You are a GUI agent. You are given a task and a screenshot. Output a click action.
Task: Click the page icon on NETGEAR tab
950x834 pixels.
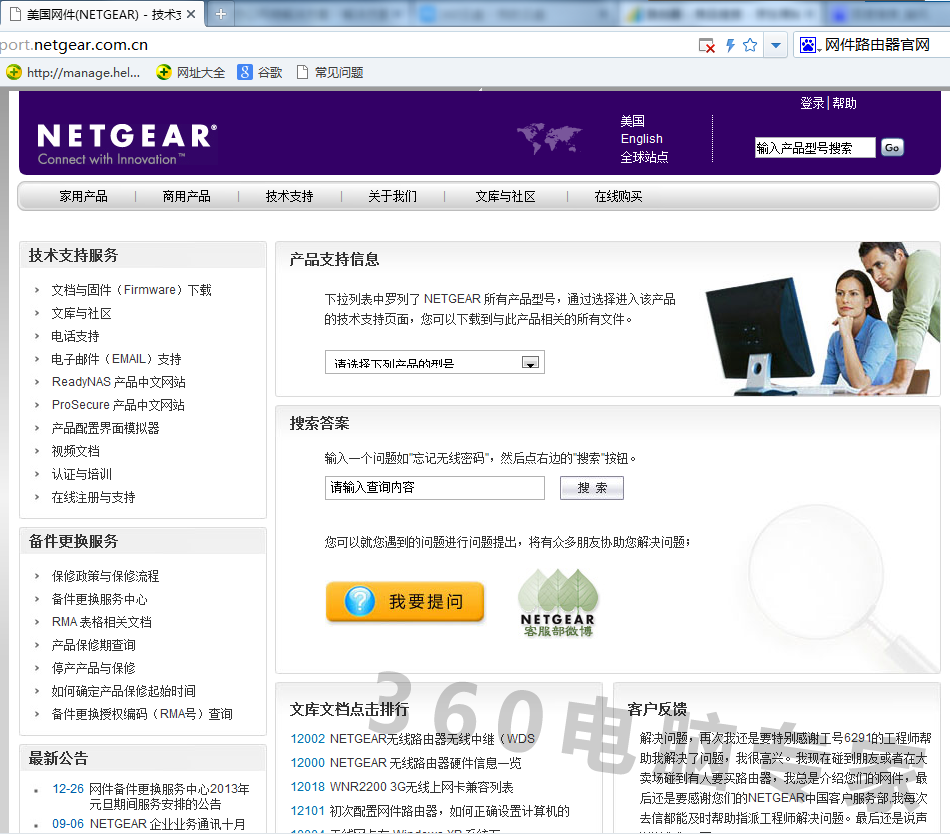point(16,14)
